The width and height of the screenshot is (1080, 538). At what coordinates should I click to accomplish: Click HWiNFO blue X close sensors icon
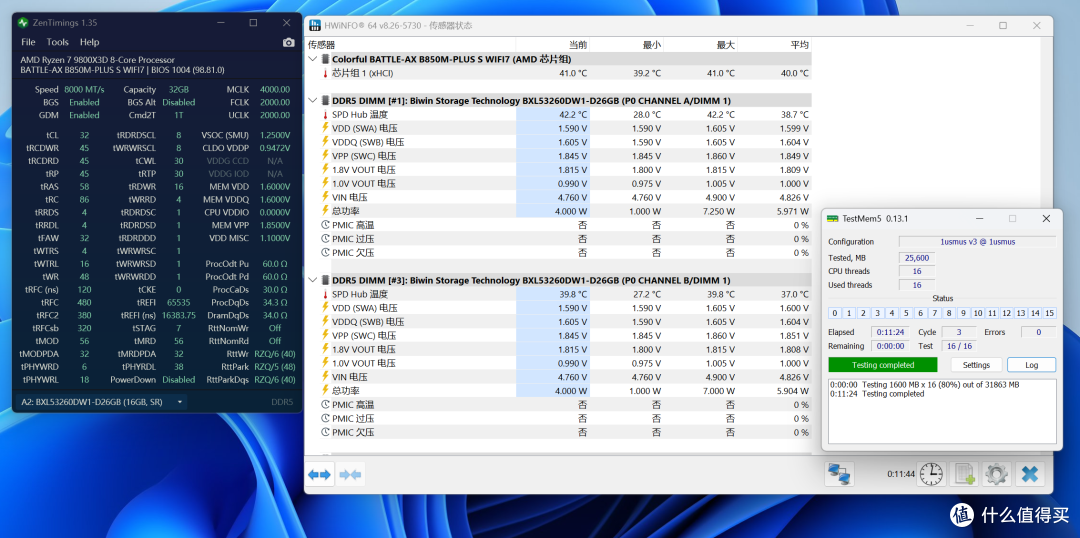(x=1030, y=474)
